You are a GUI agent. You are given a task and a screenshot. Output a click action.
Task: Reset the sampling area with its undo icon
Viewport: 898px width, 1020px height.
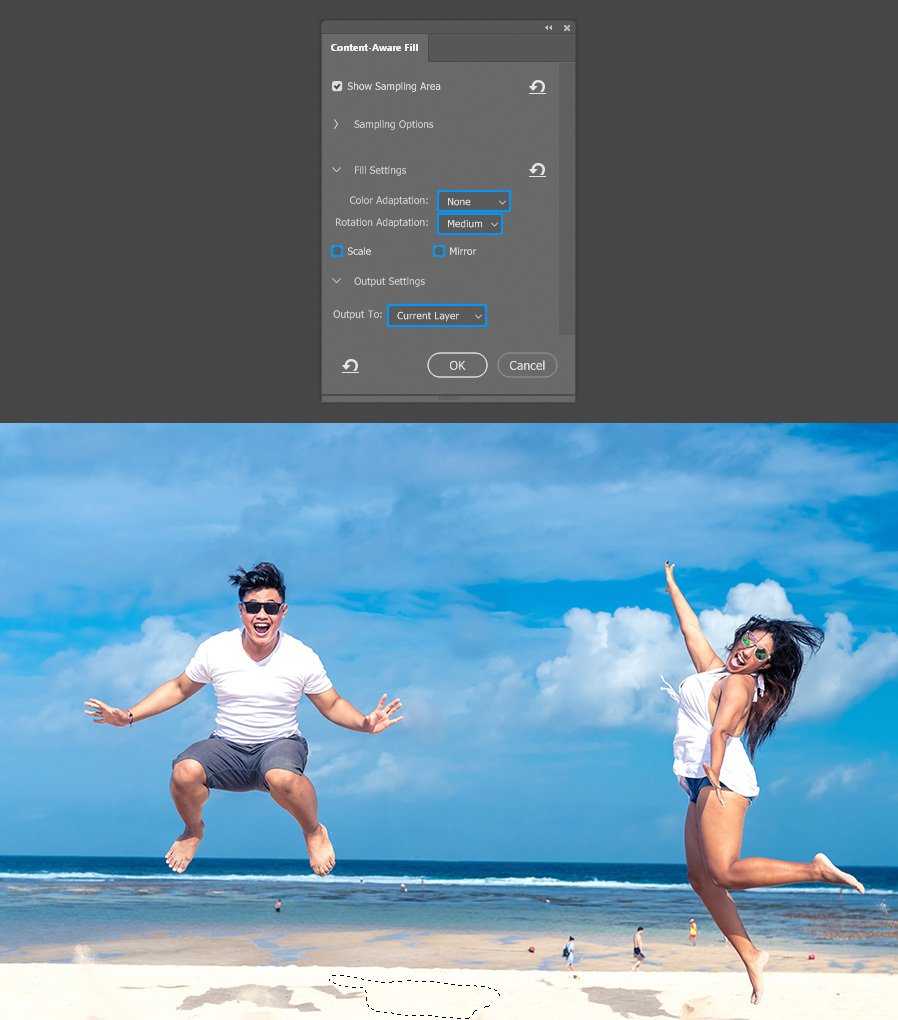tap(537, 87)
